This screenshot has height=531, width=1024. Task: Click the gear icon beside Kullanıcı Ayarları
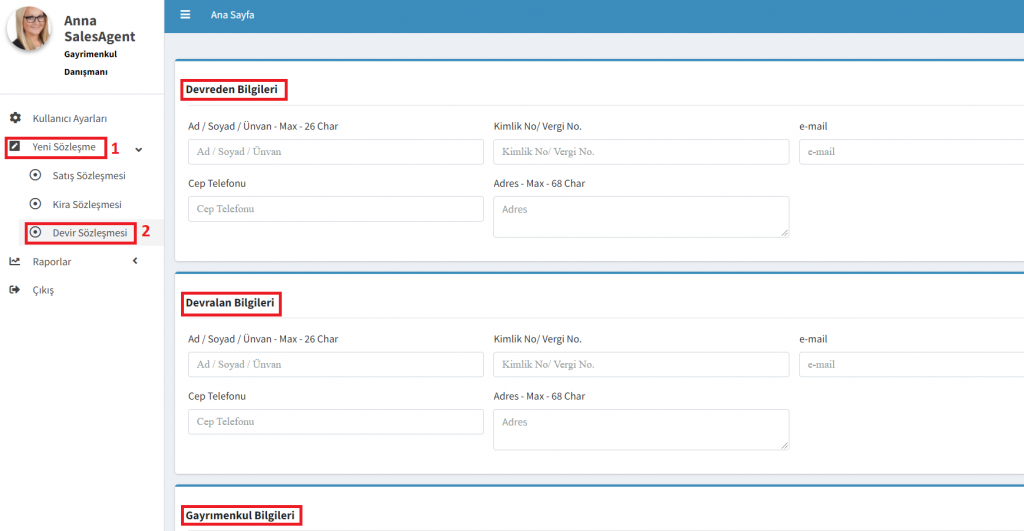click(x=15, y=118)
